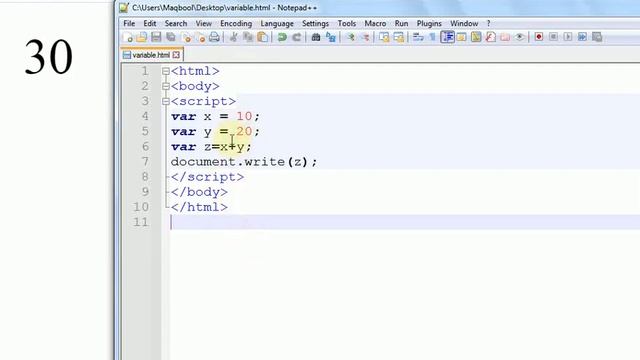Viewport: 640px width, 360px height.
Task: Click the </script> closing tag
Action: (x=207, y=177)
